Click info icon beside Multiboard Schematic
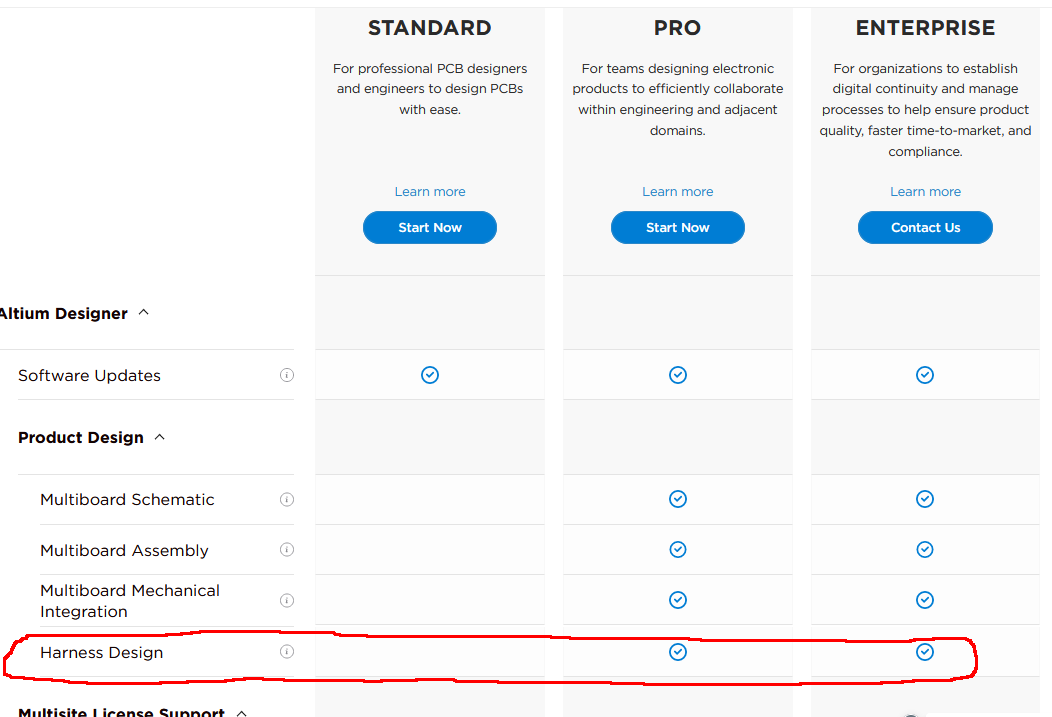 point(286,499)
